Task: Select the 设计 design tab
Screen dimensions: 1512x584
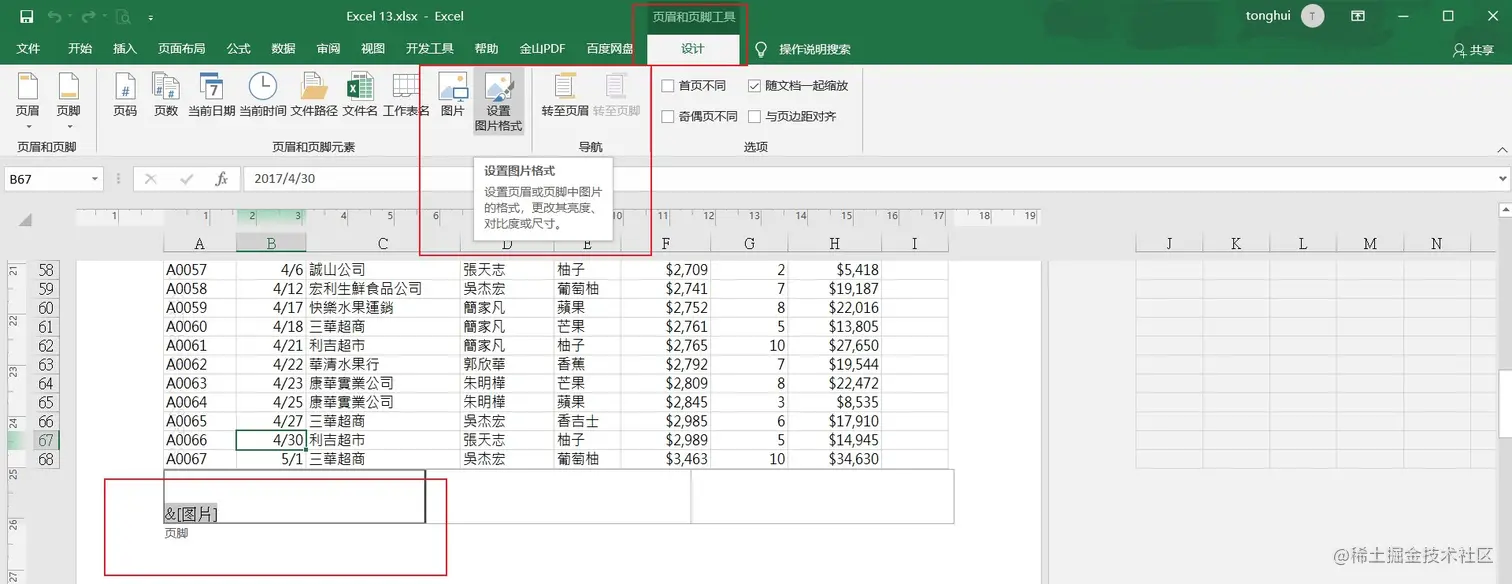Action: tap(693, 49)
